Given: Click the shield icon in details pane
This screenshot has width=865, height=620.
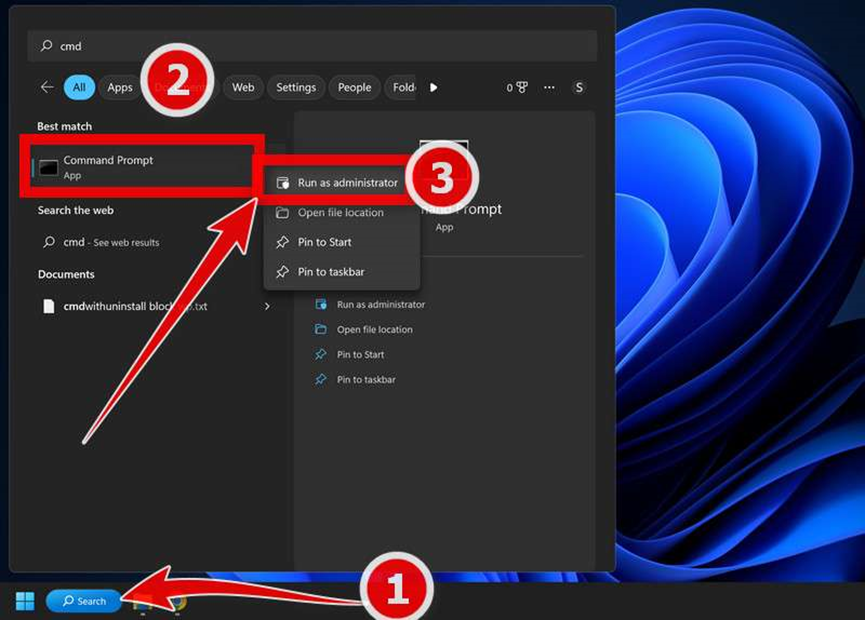Looking at the screenshot, I should tap(321, 304).
